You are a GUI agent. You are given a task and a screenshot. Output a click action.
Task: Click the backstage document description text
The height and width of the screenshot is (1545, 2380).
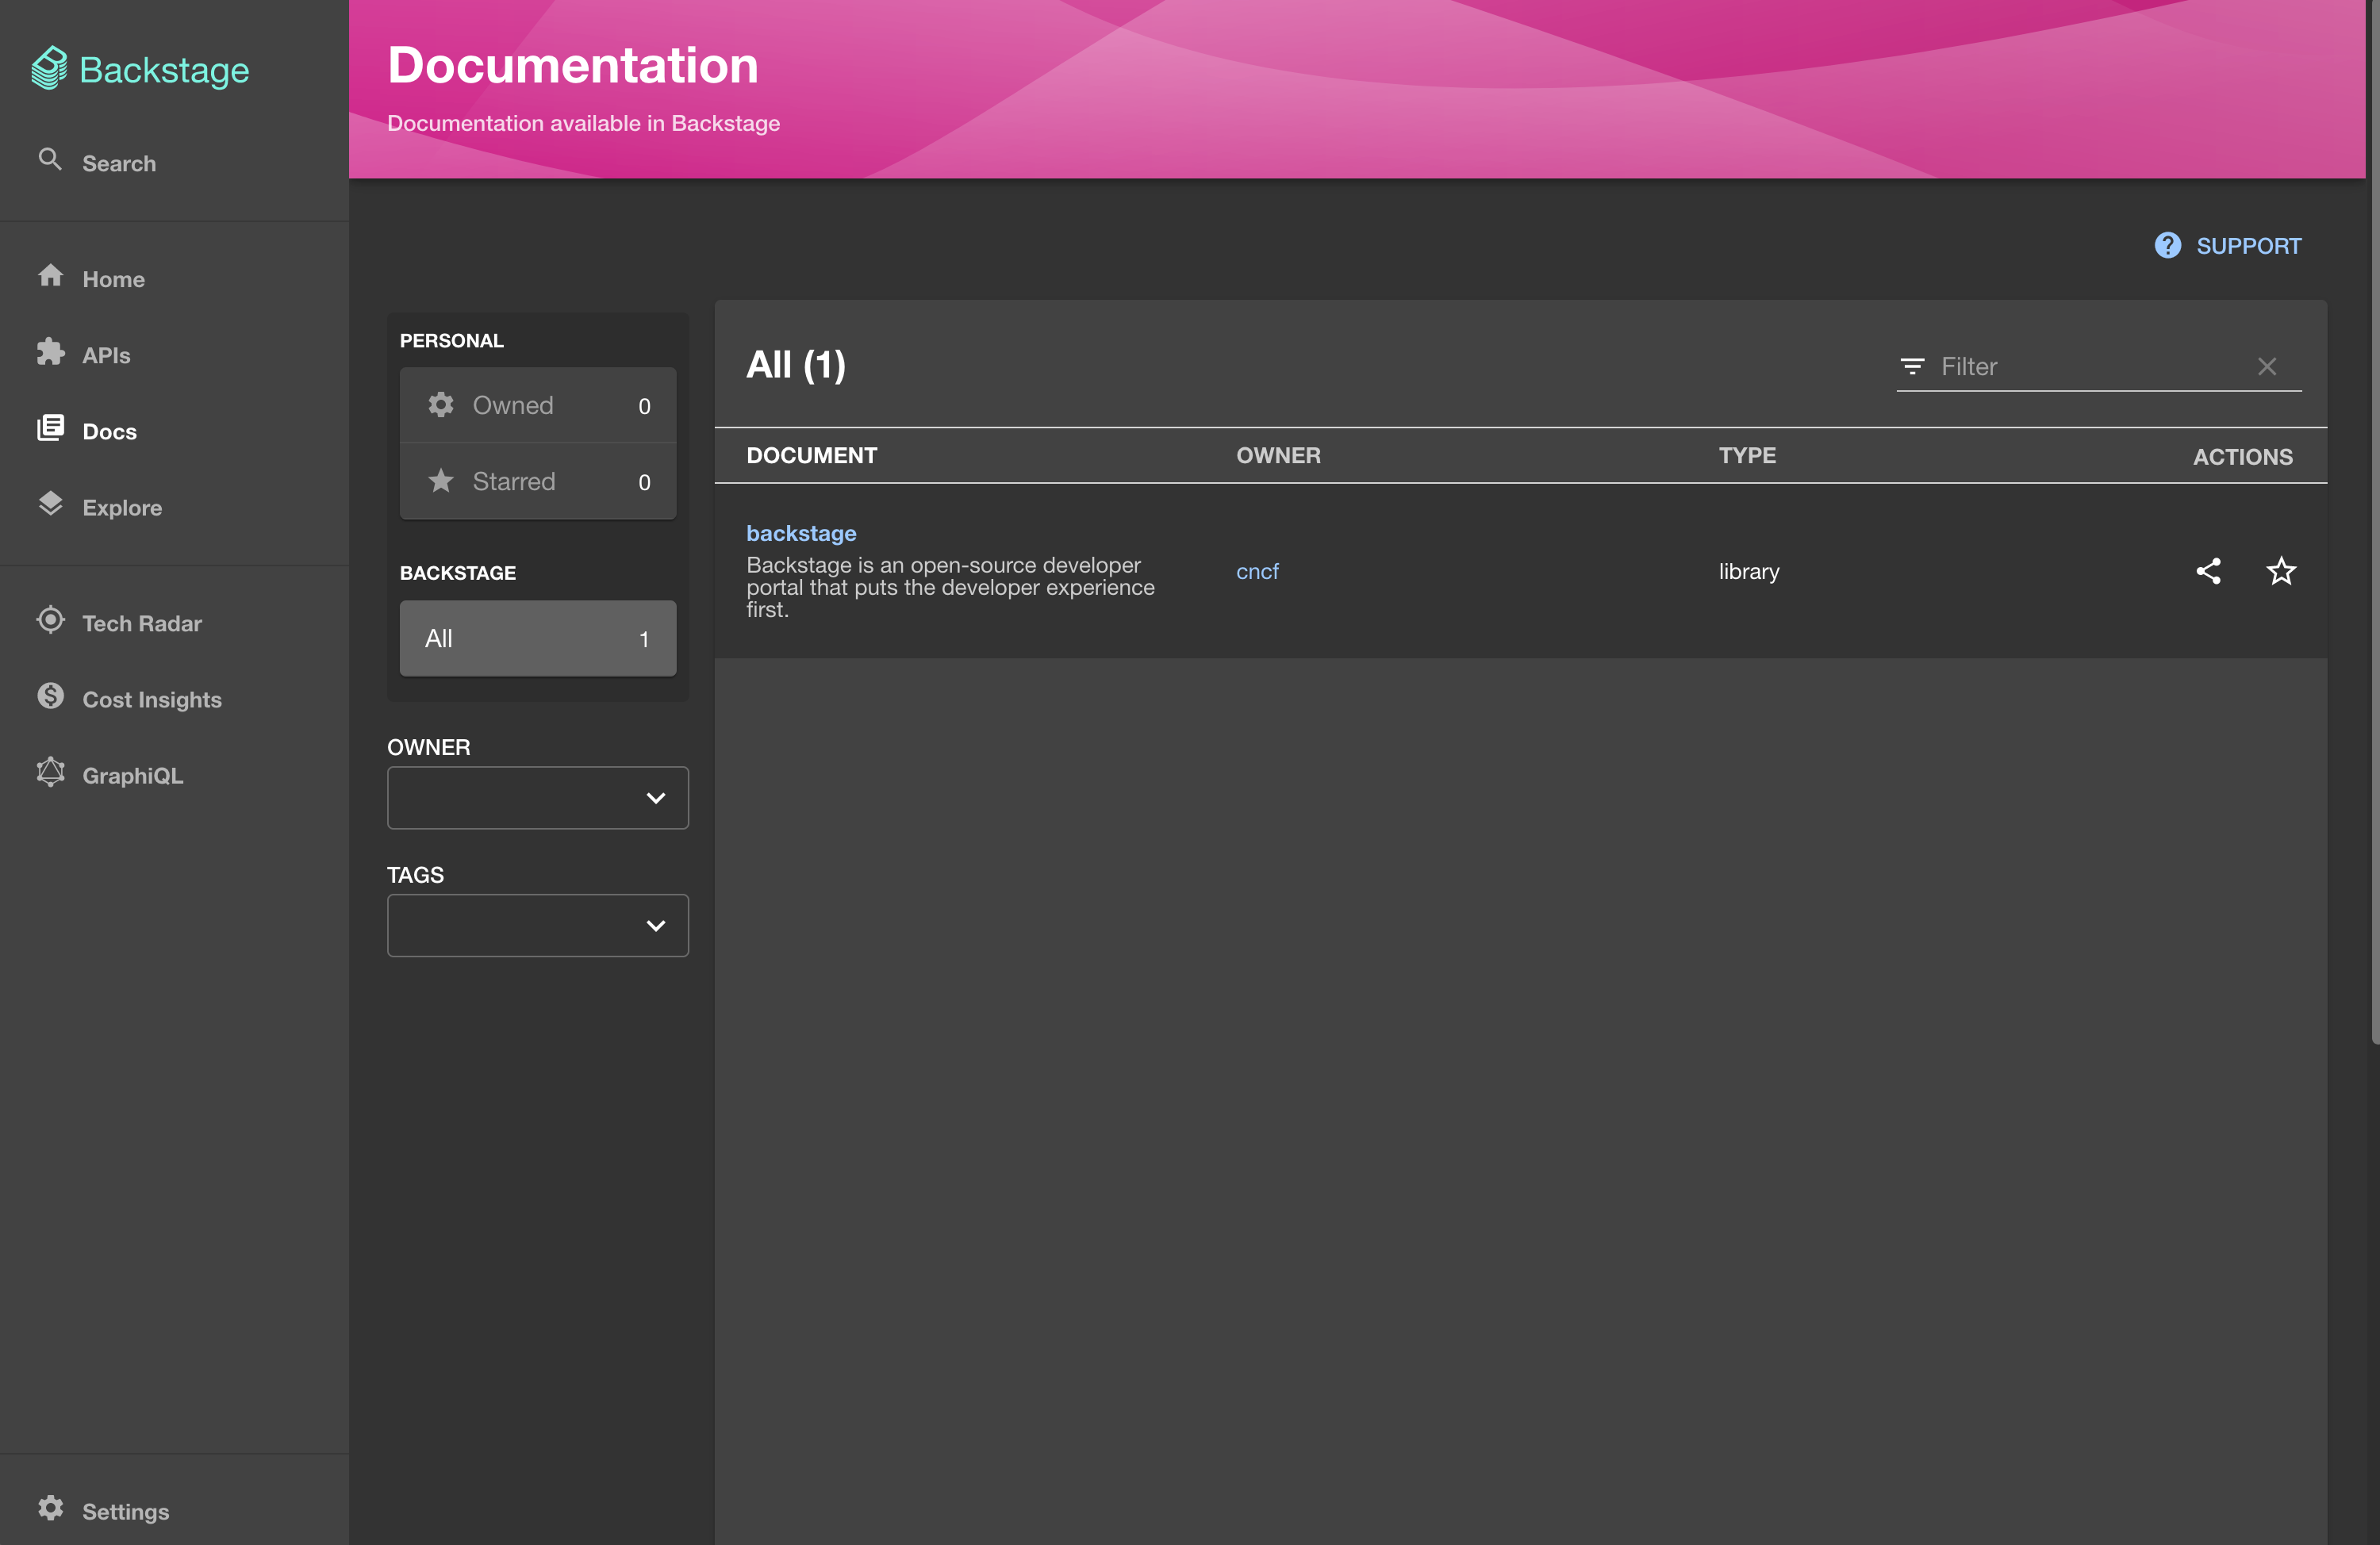point(950,587)
